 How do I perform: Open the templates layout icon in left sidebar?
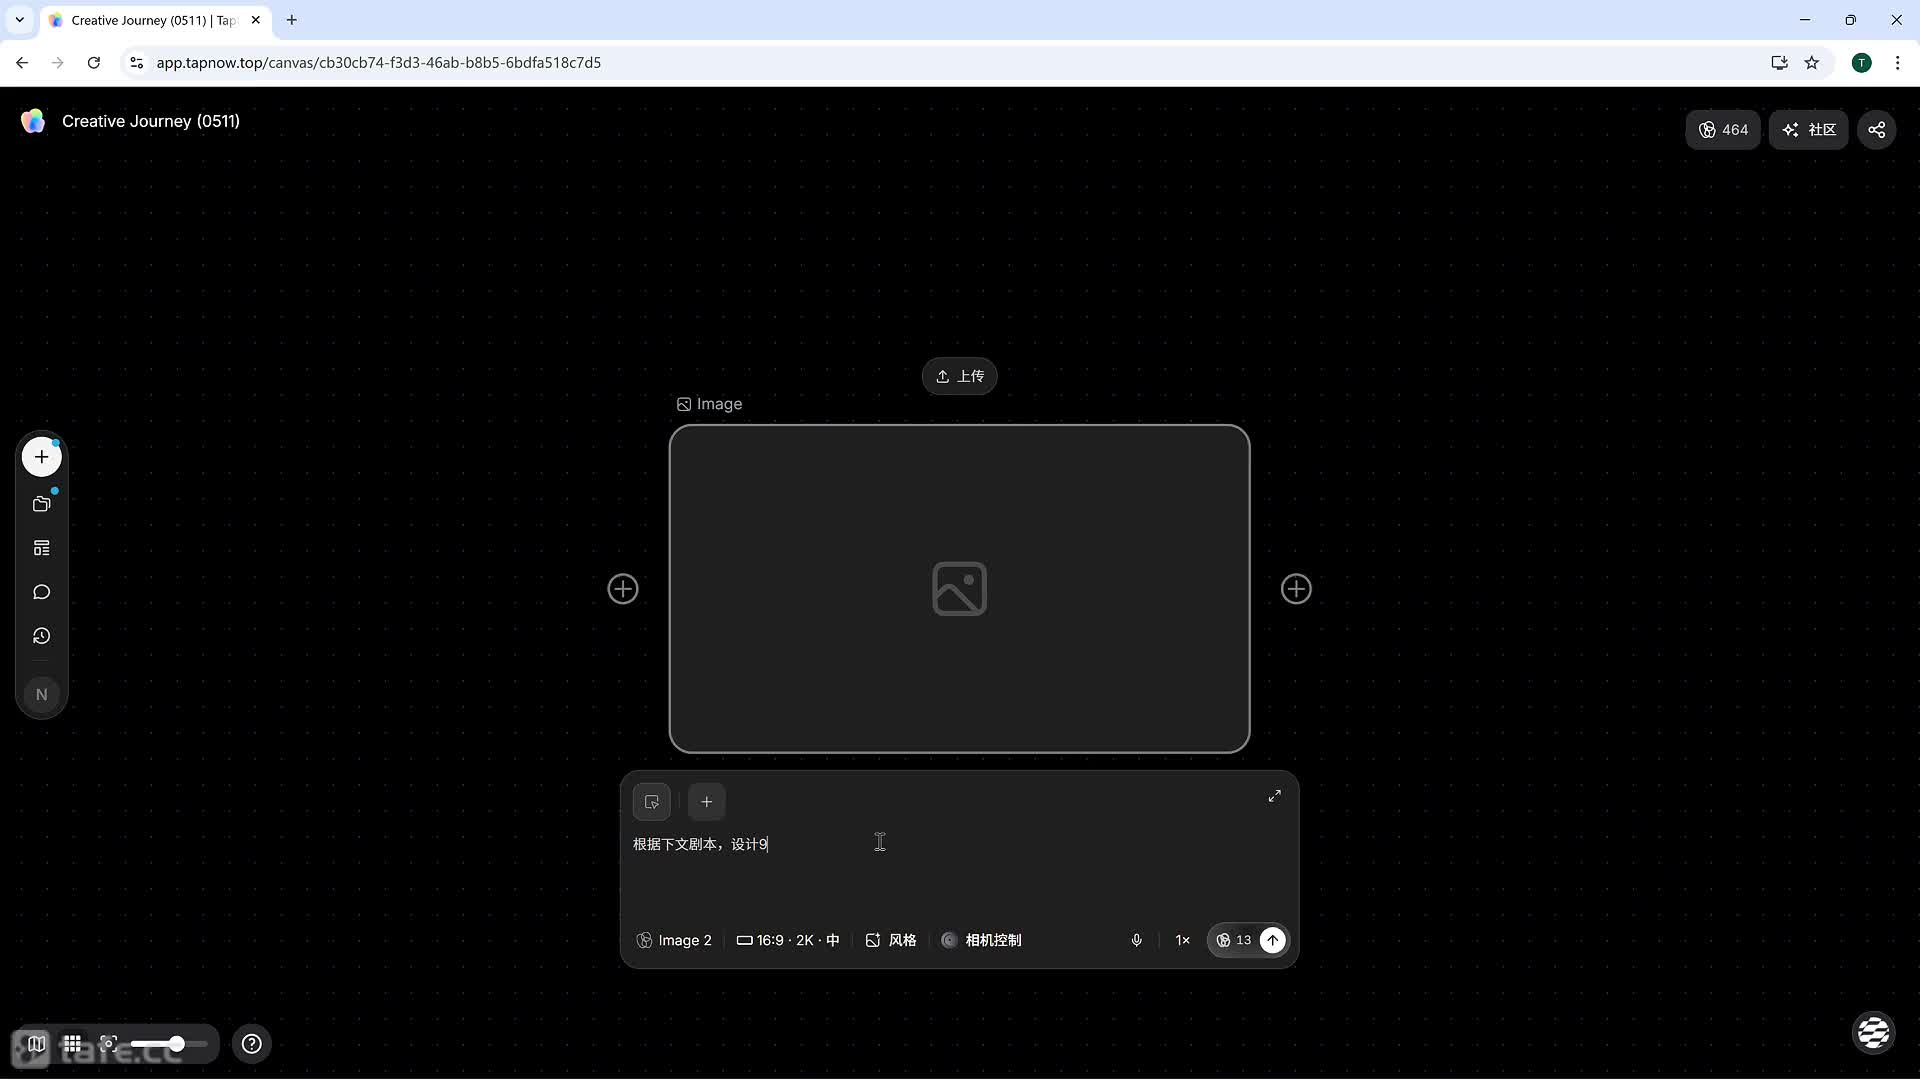tap(41, 548)
